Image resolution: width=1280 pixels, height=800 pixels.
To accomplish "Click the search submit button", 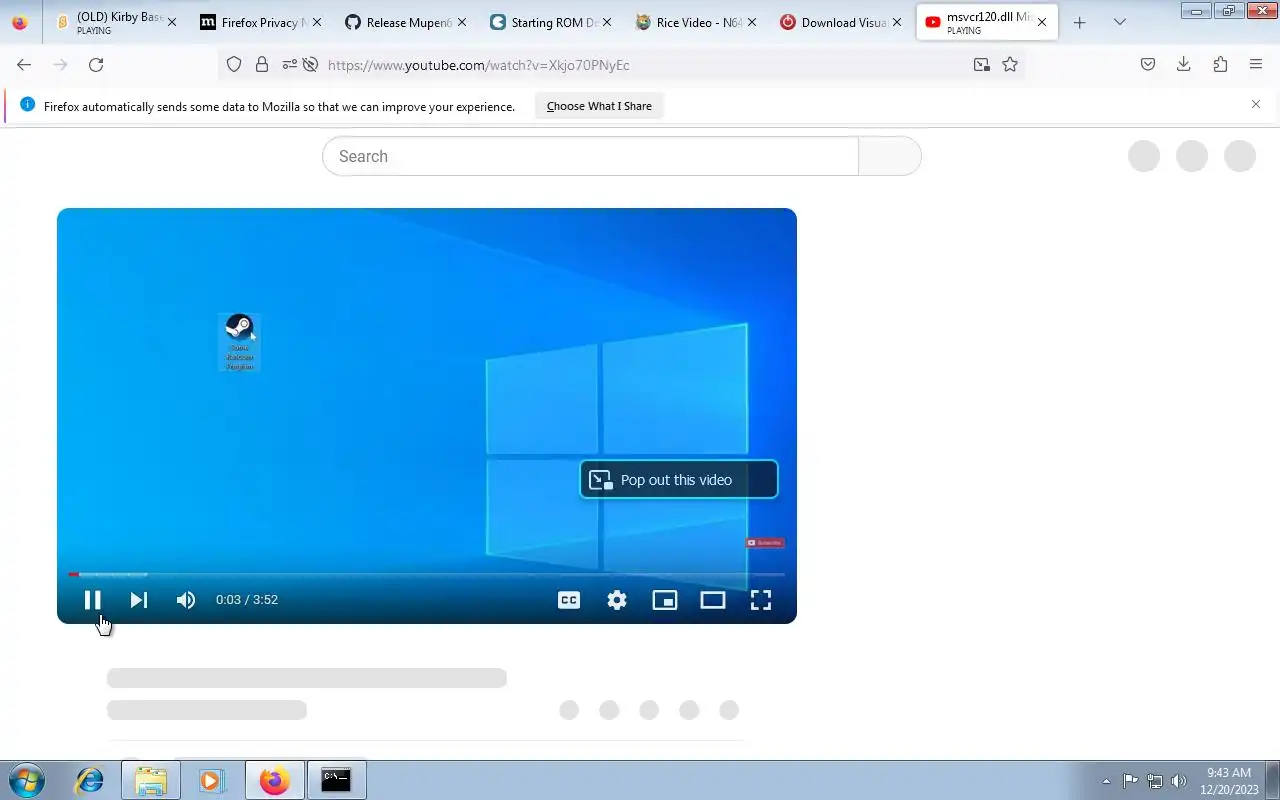I will pyautogui.click(x=890, y=156).
